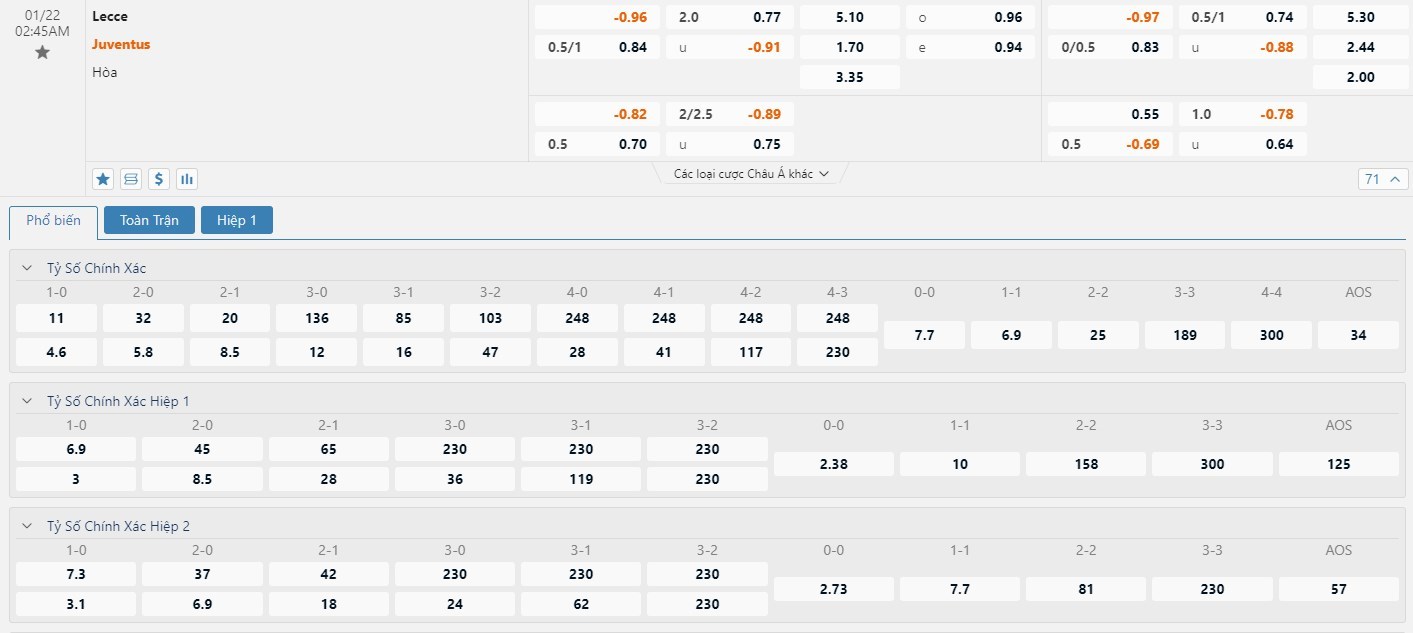1413x633 pixels.
Task: Collapse Tỷ Số Chính Xác Hiệp 2 section
Action: click(27, 526)
